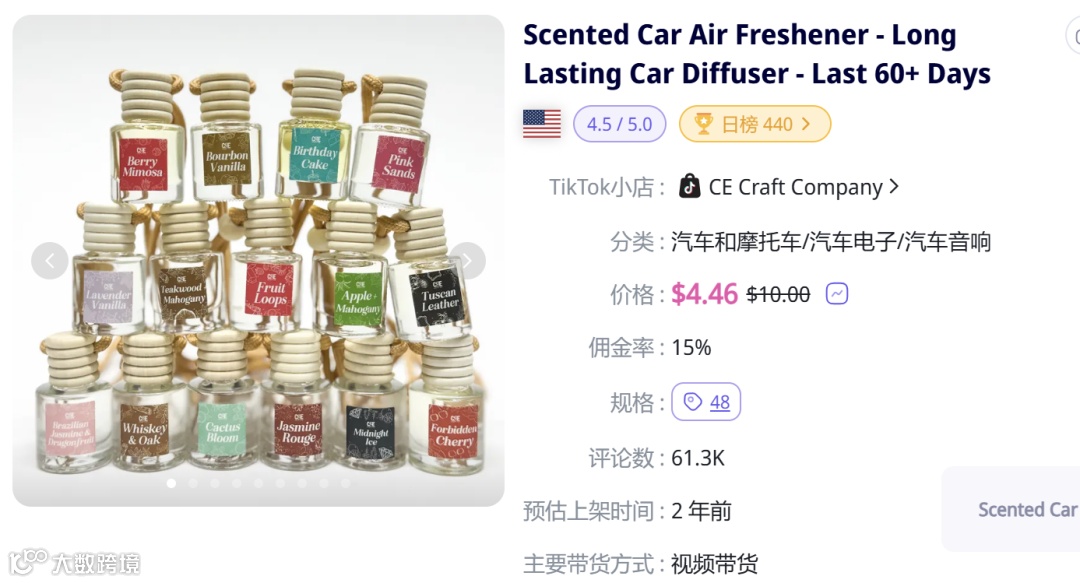Open the 48 specifications link

pyautogui.click(x=720, y=402)
